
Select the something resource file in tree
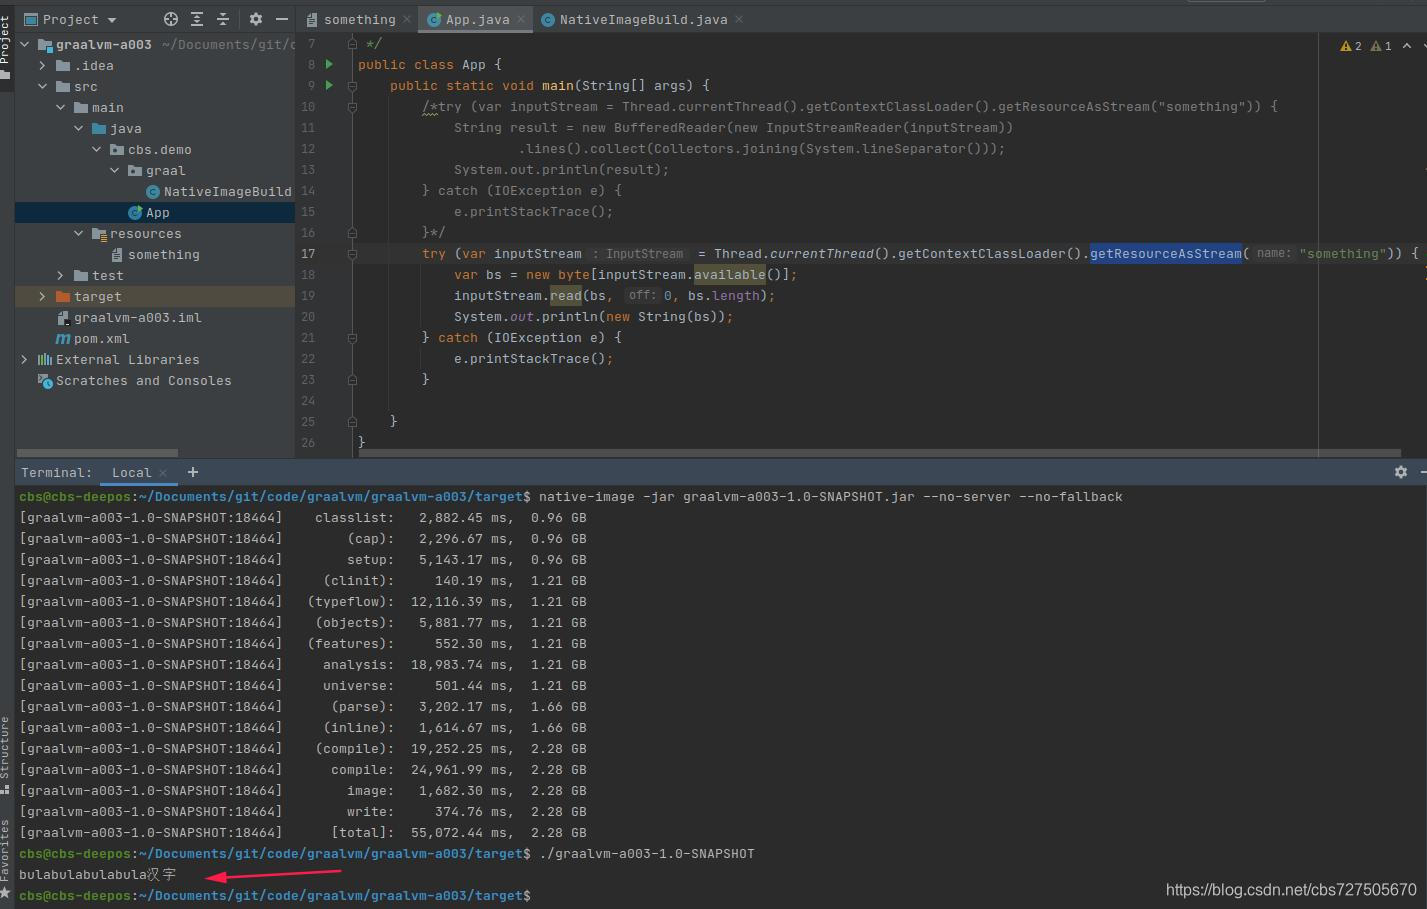[x=155, y=254]
